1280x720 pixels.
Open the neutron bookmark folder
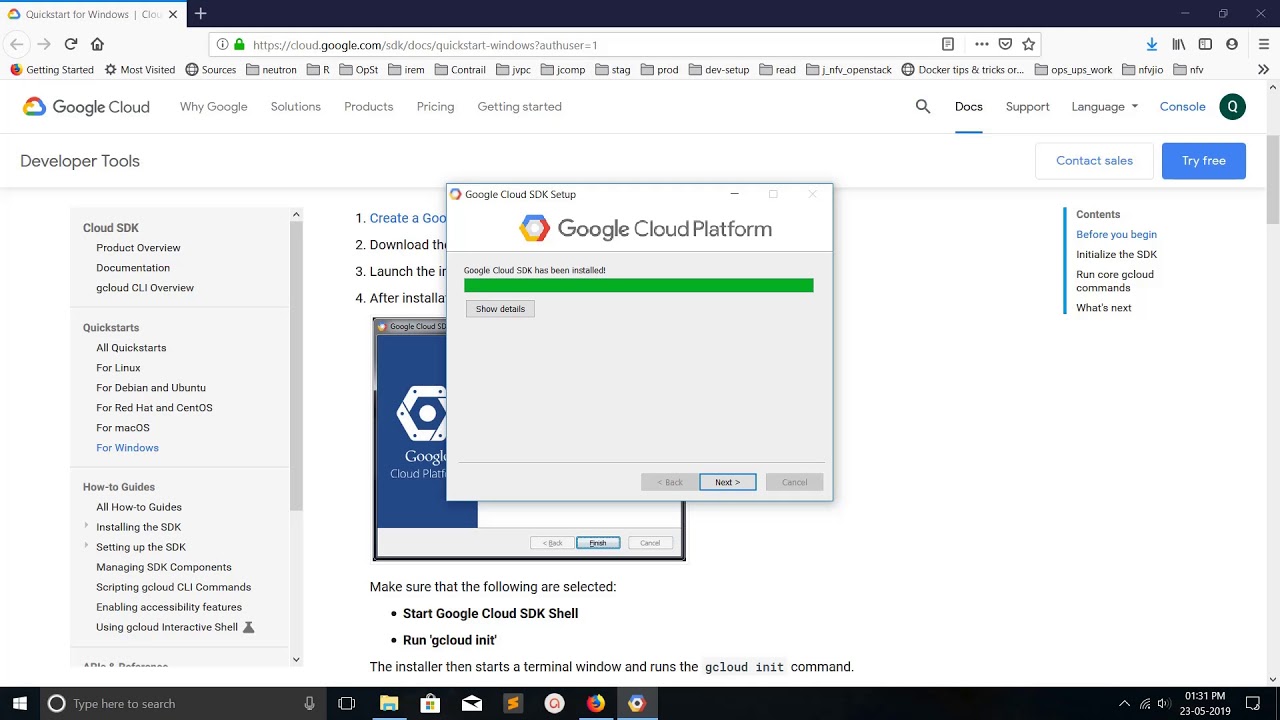[x=271, y=70]
